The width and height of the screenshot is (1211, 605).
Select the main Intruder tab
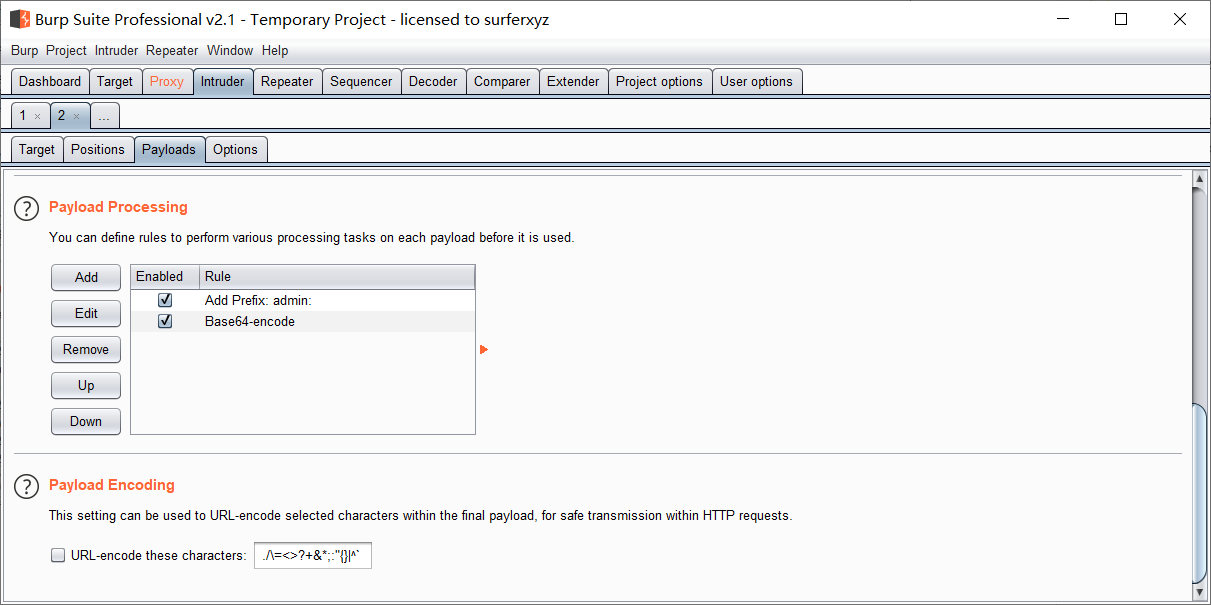click(222, 82)
